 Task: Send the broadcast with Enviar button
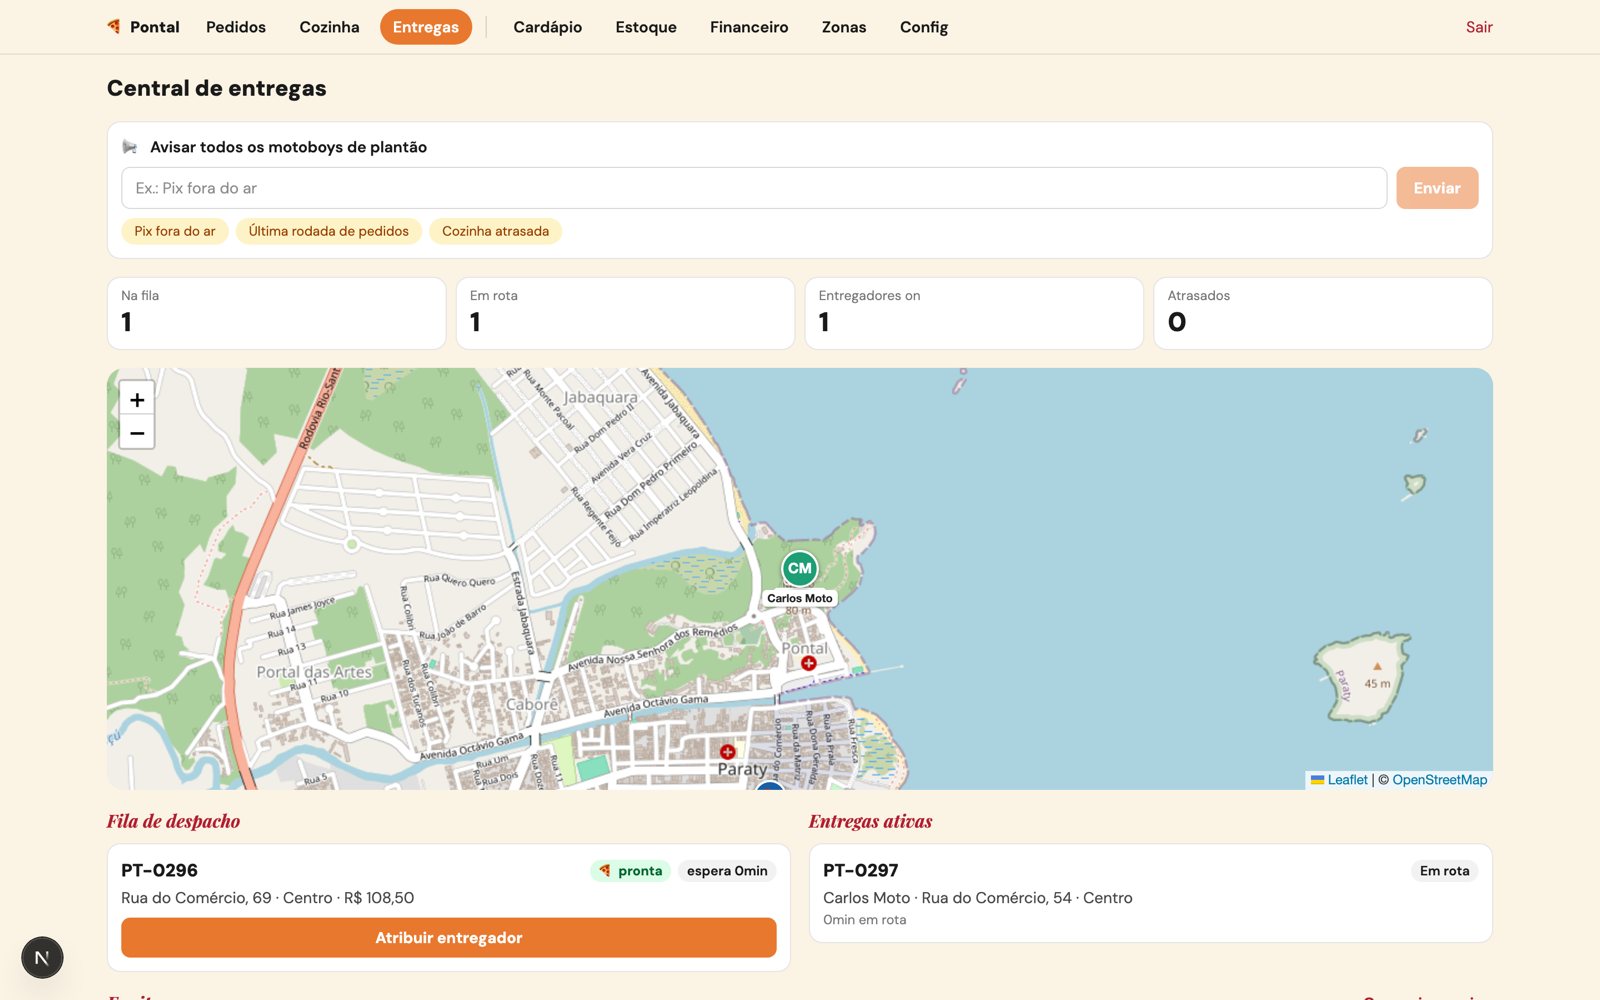click(x=1437, y=188)
